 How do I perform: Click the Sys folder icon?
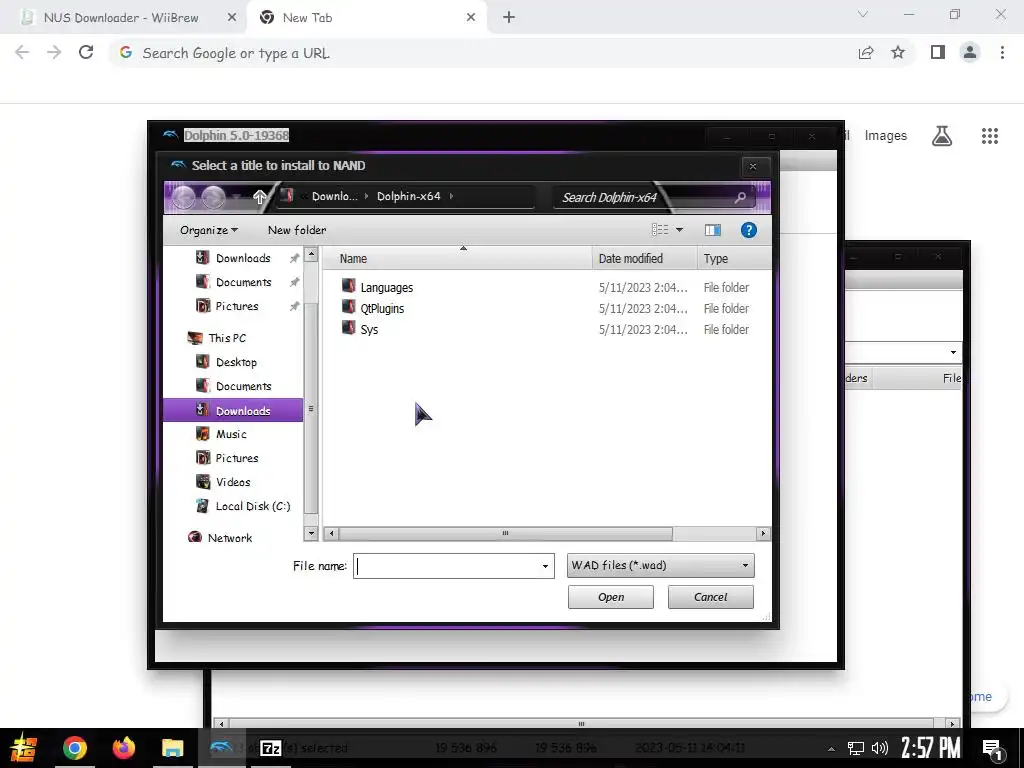[x=349, y=328]
